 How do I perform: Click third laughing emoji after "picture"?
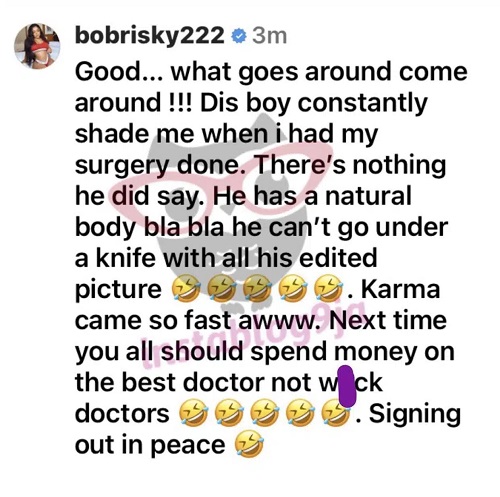[x=257, y=289]
